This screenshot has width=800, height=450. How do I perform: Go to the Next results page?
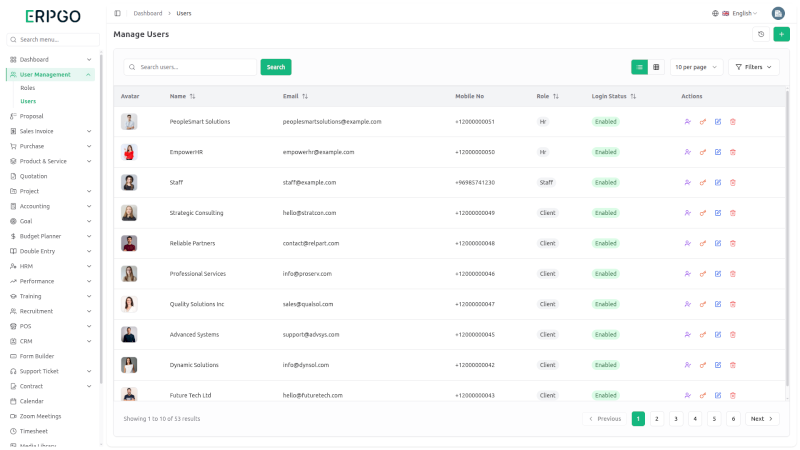(761, 419)
